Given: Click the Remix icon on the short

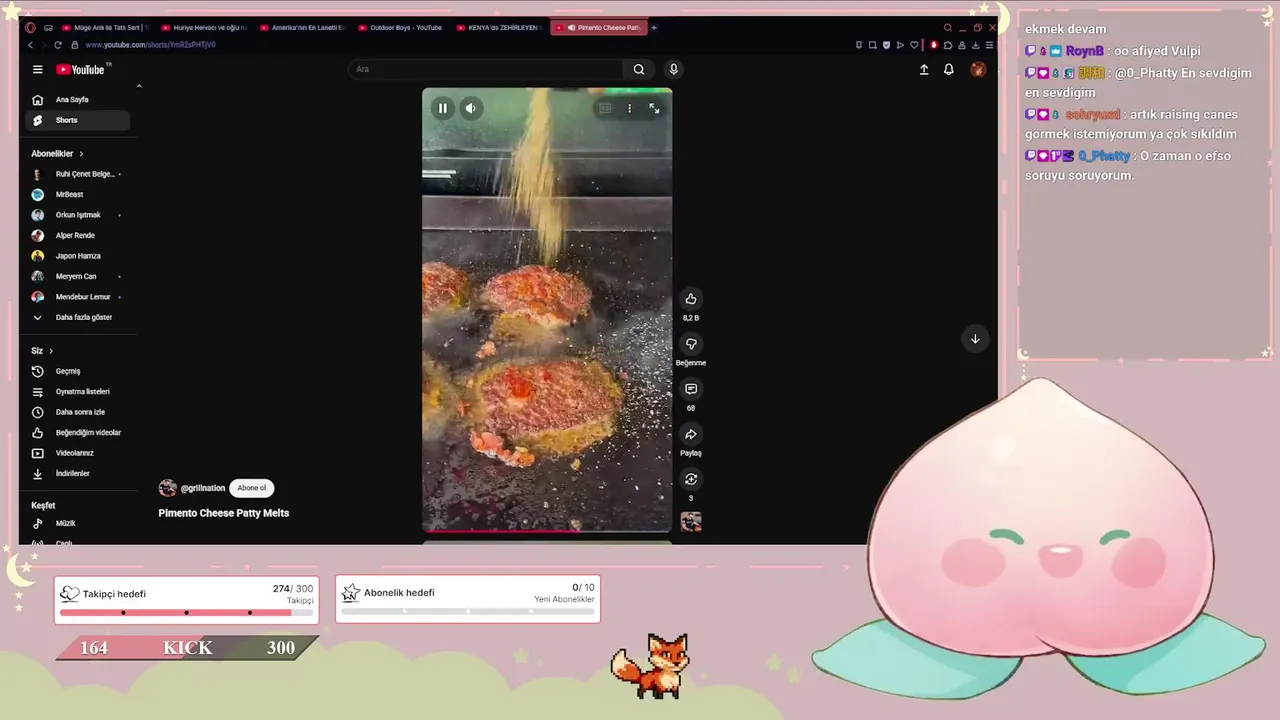Looking at the screenshot, I should coord(691,479).
